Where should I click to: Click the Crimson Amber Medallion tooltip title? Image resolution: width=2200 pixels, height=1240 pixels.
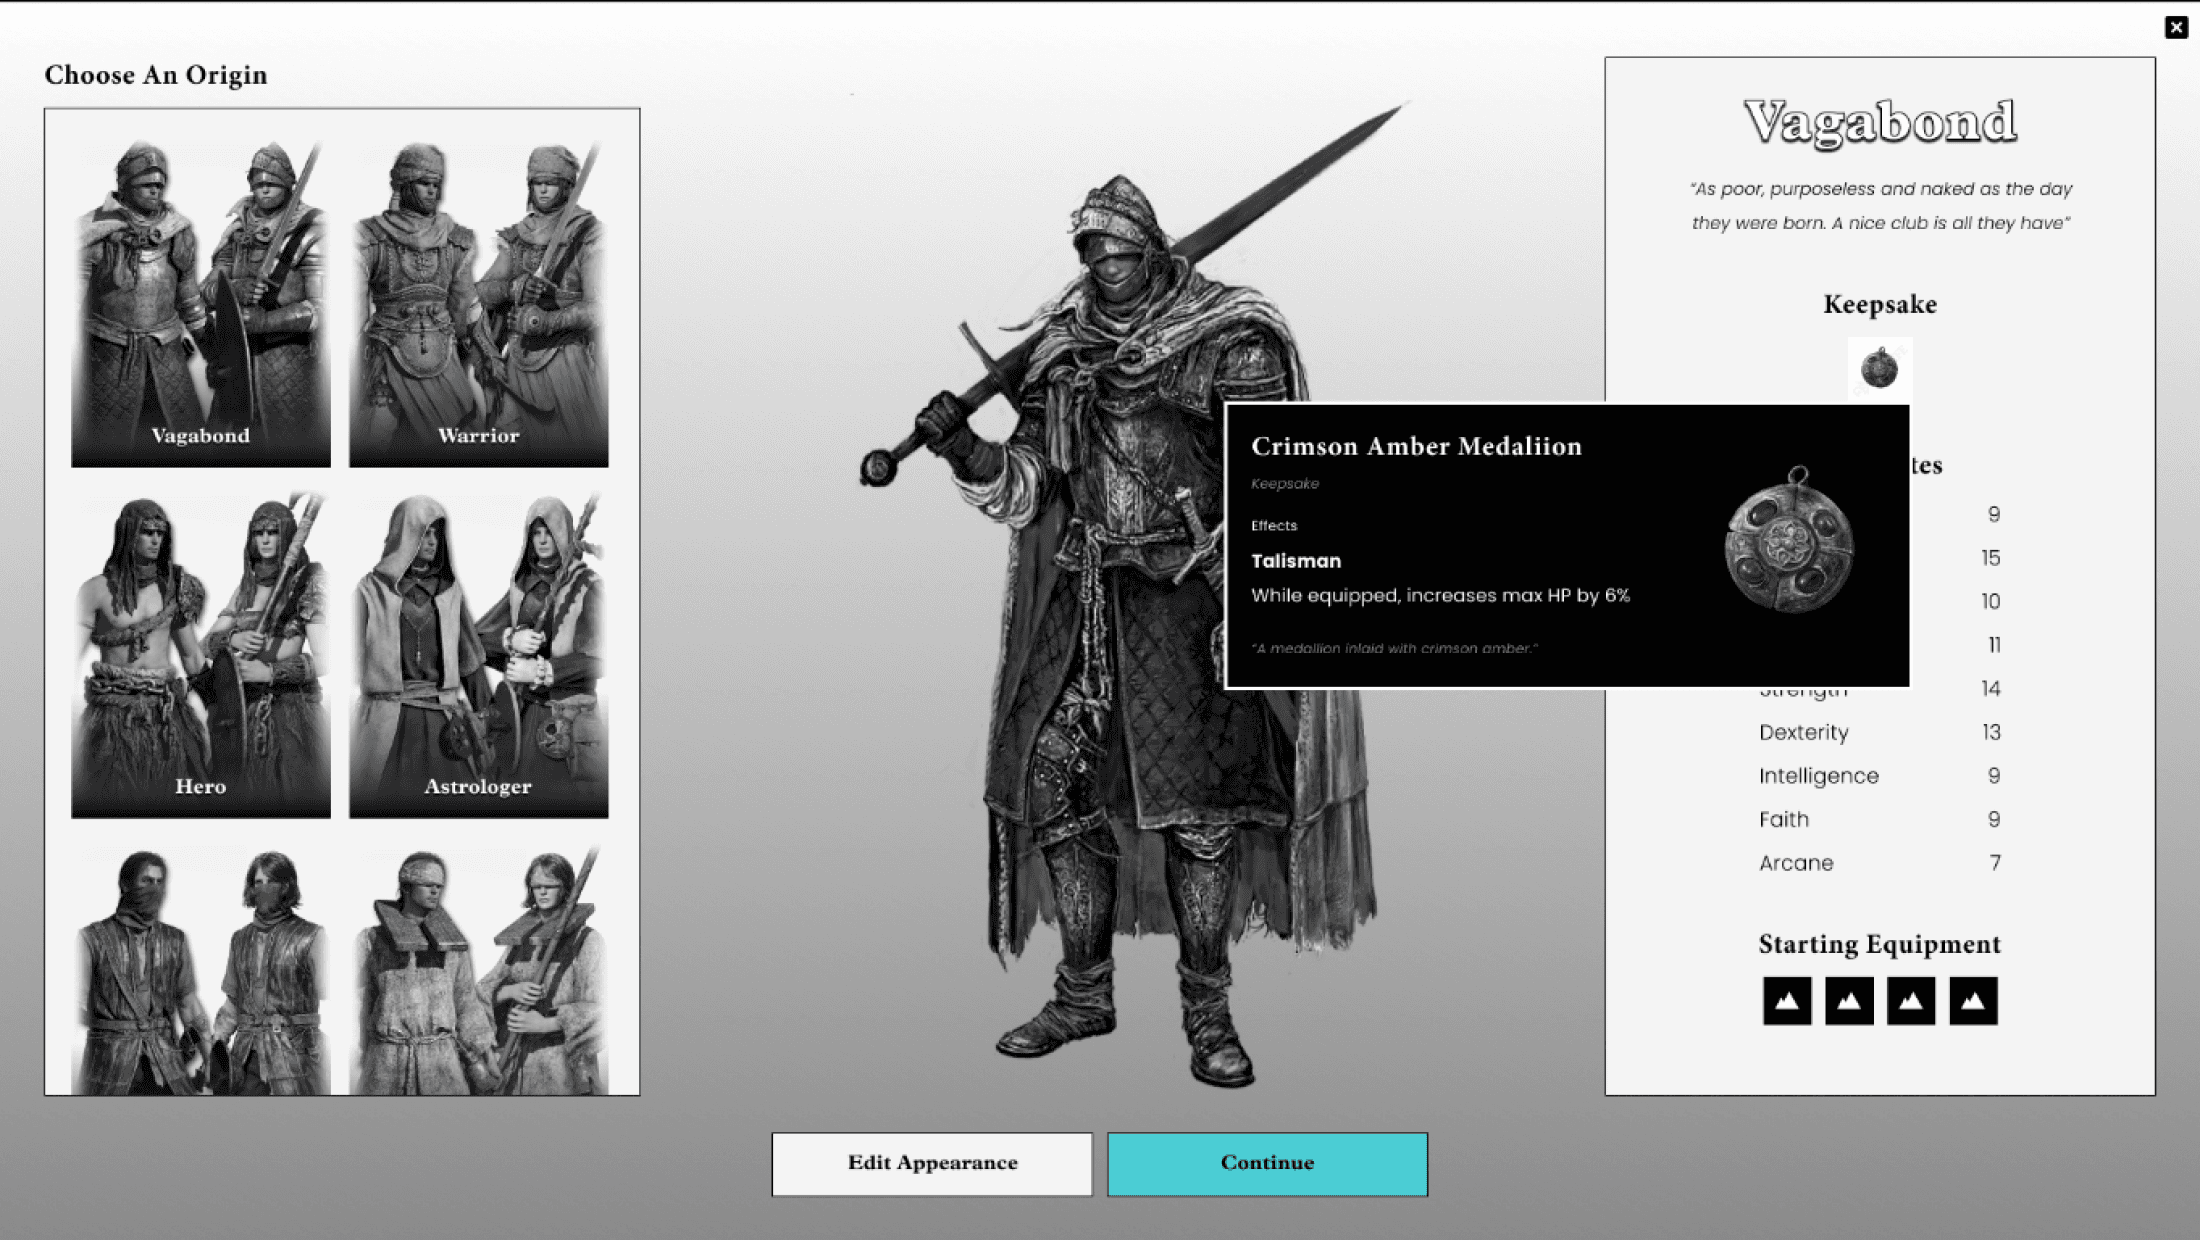coord(1416,446)
